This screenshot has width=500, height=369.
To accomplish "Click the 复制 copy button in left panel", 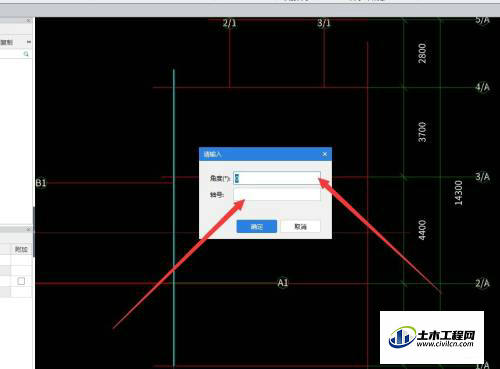I will point(7,42).
